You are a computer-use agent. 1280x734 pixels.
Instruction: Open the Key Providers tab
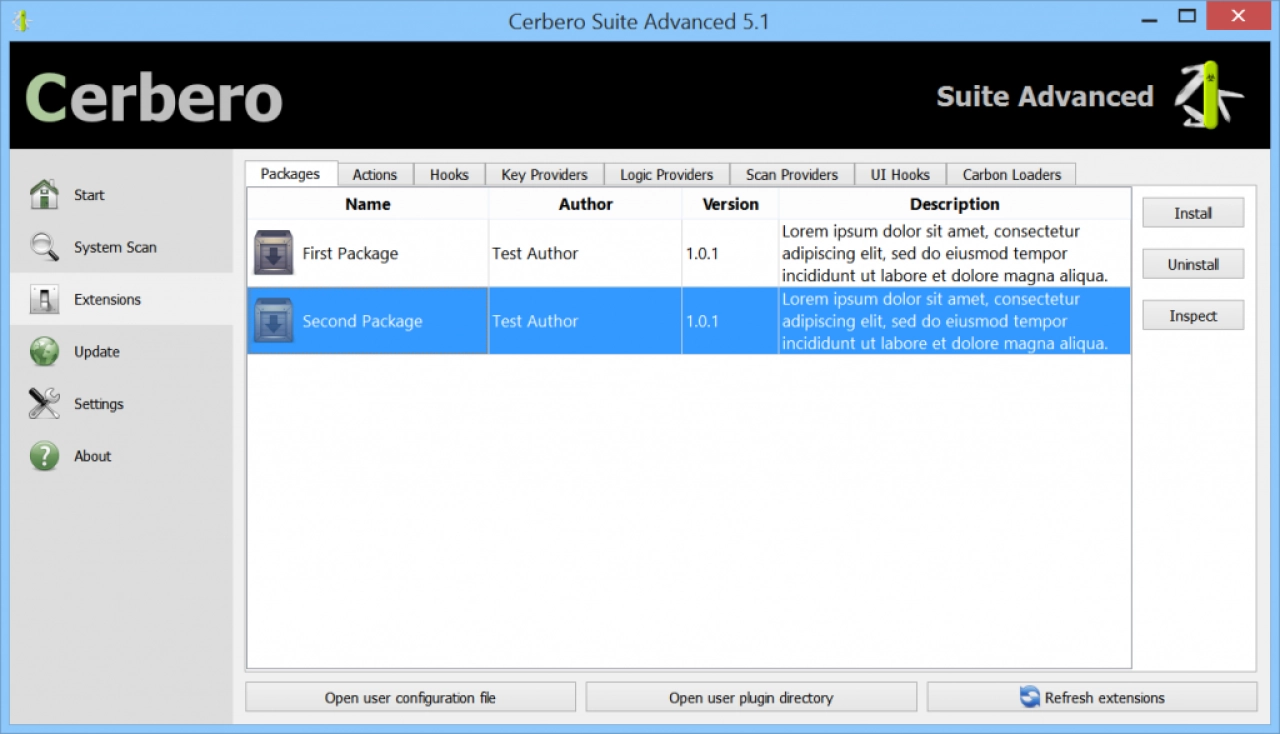point(545,174)
